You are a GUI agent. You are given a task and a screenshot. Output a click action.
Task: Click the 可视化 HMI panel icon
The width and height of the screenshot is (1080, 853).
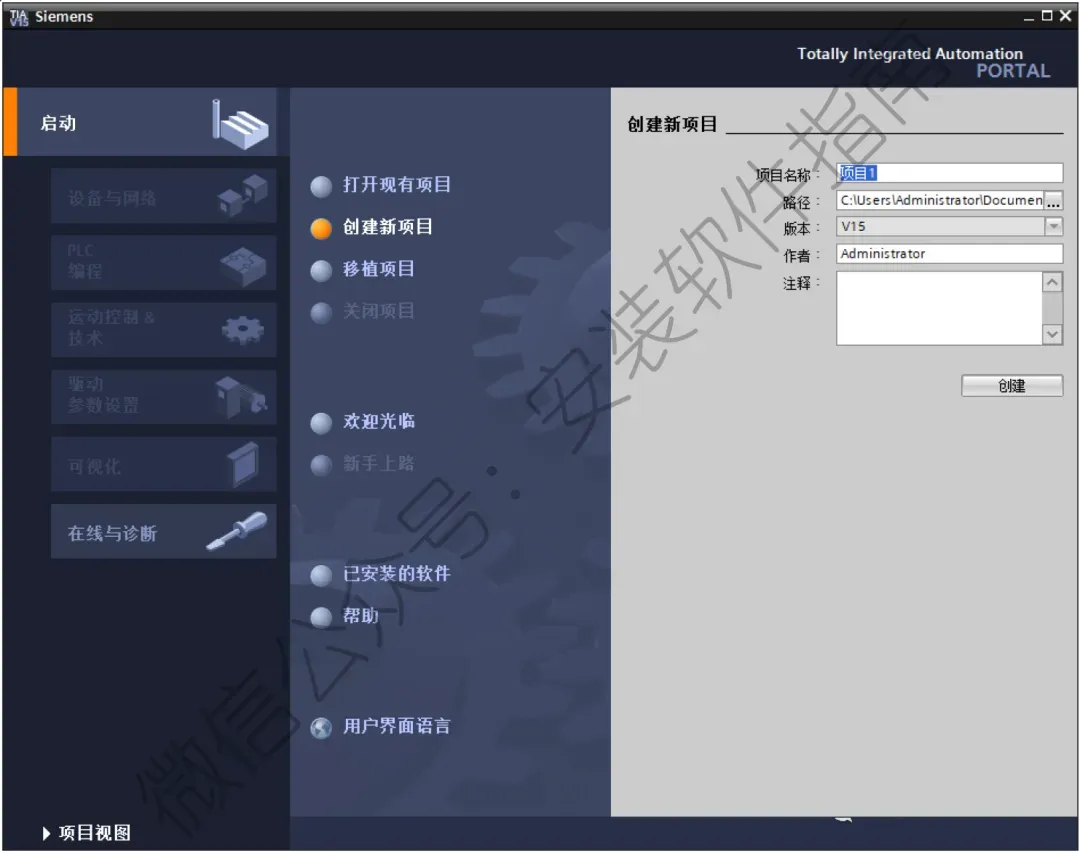[242, 464]
